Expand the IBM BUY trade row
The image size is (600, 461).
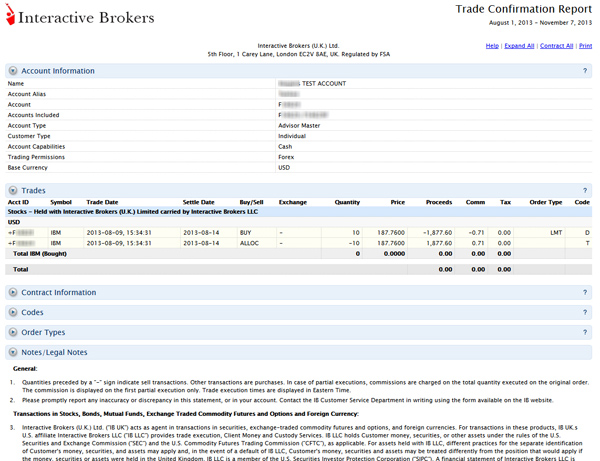pos(10,232)
